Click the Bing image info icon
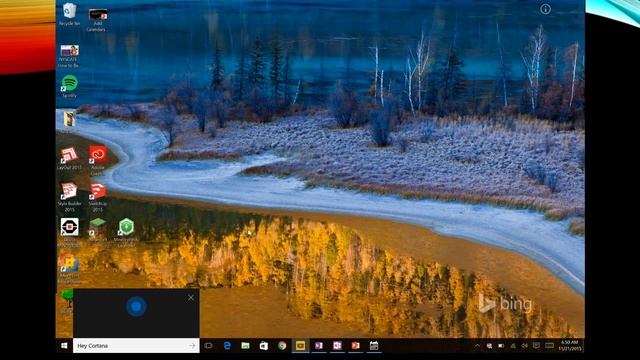This screenshot has width=640, height=360. coord(545,9)
